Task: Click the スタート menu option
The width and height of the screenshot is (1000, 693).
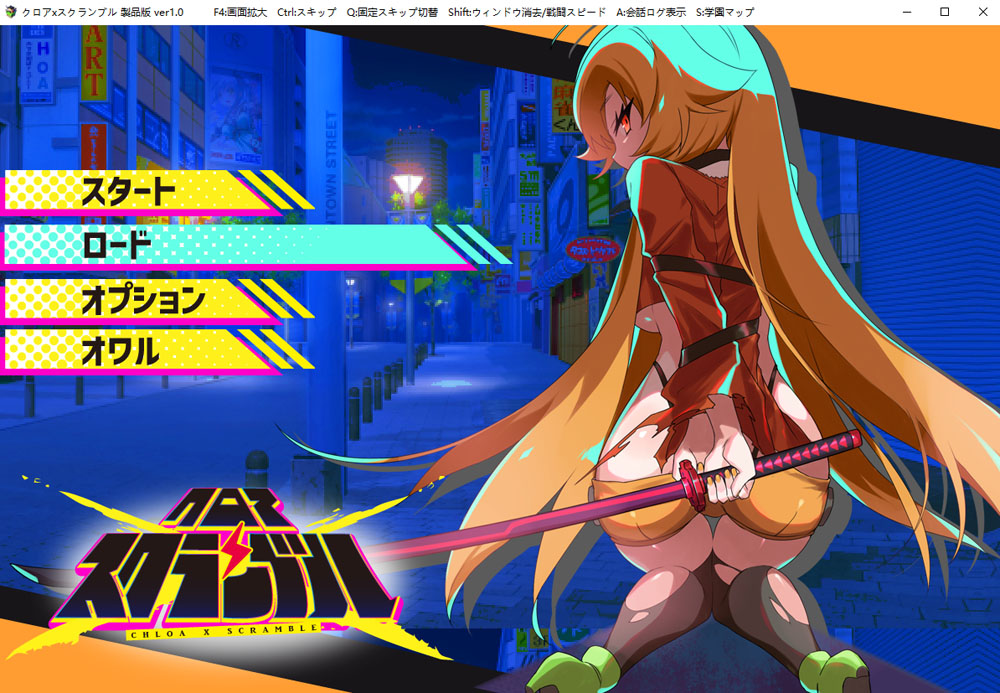Action: pyautogui.click(x=128, y=191)
